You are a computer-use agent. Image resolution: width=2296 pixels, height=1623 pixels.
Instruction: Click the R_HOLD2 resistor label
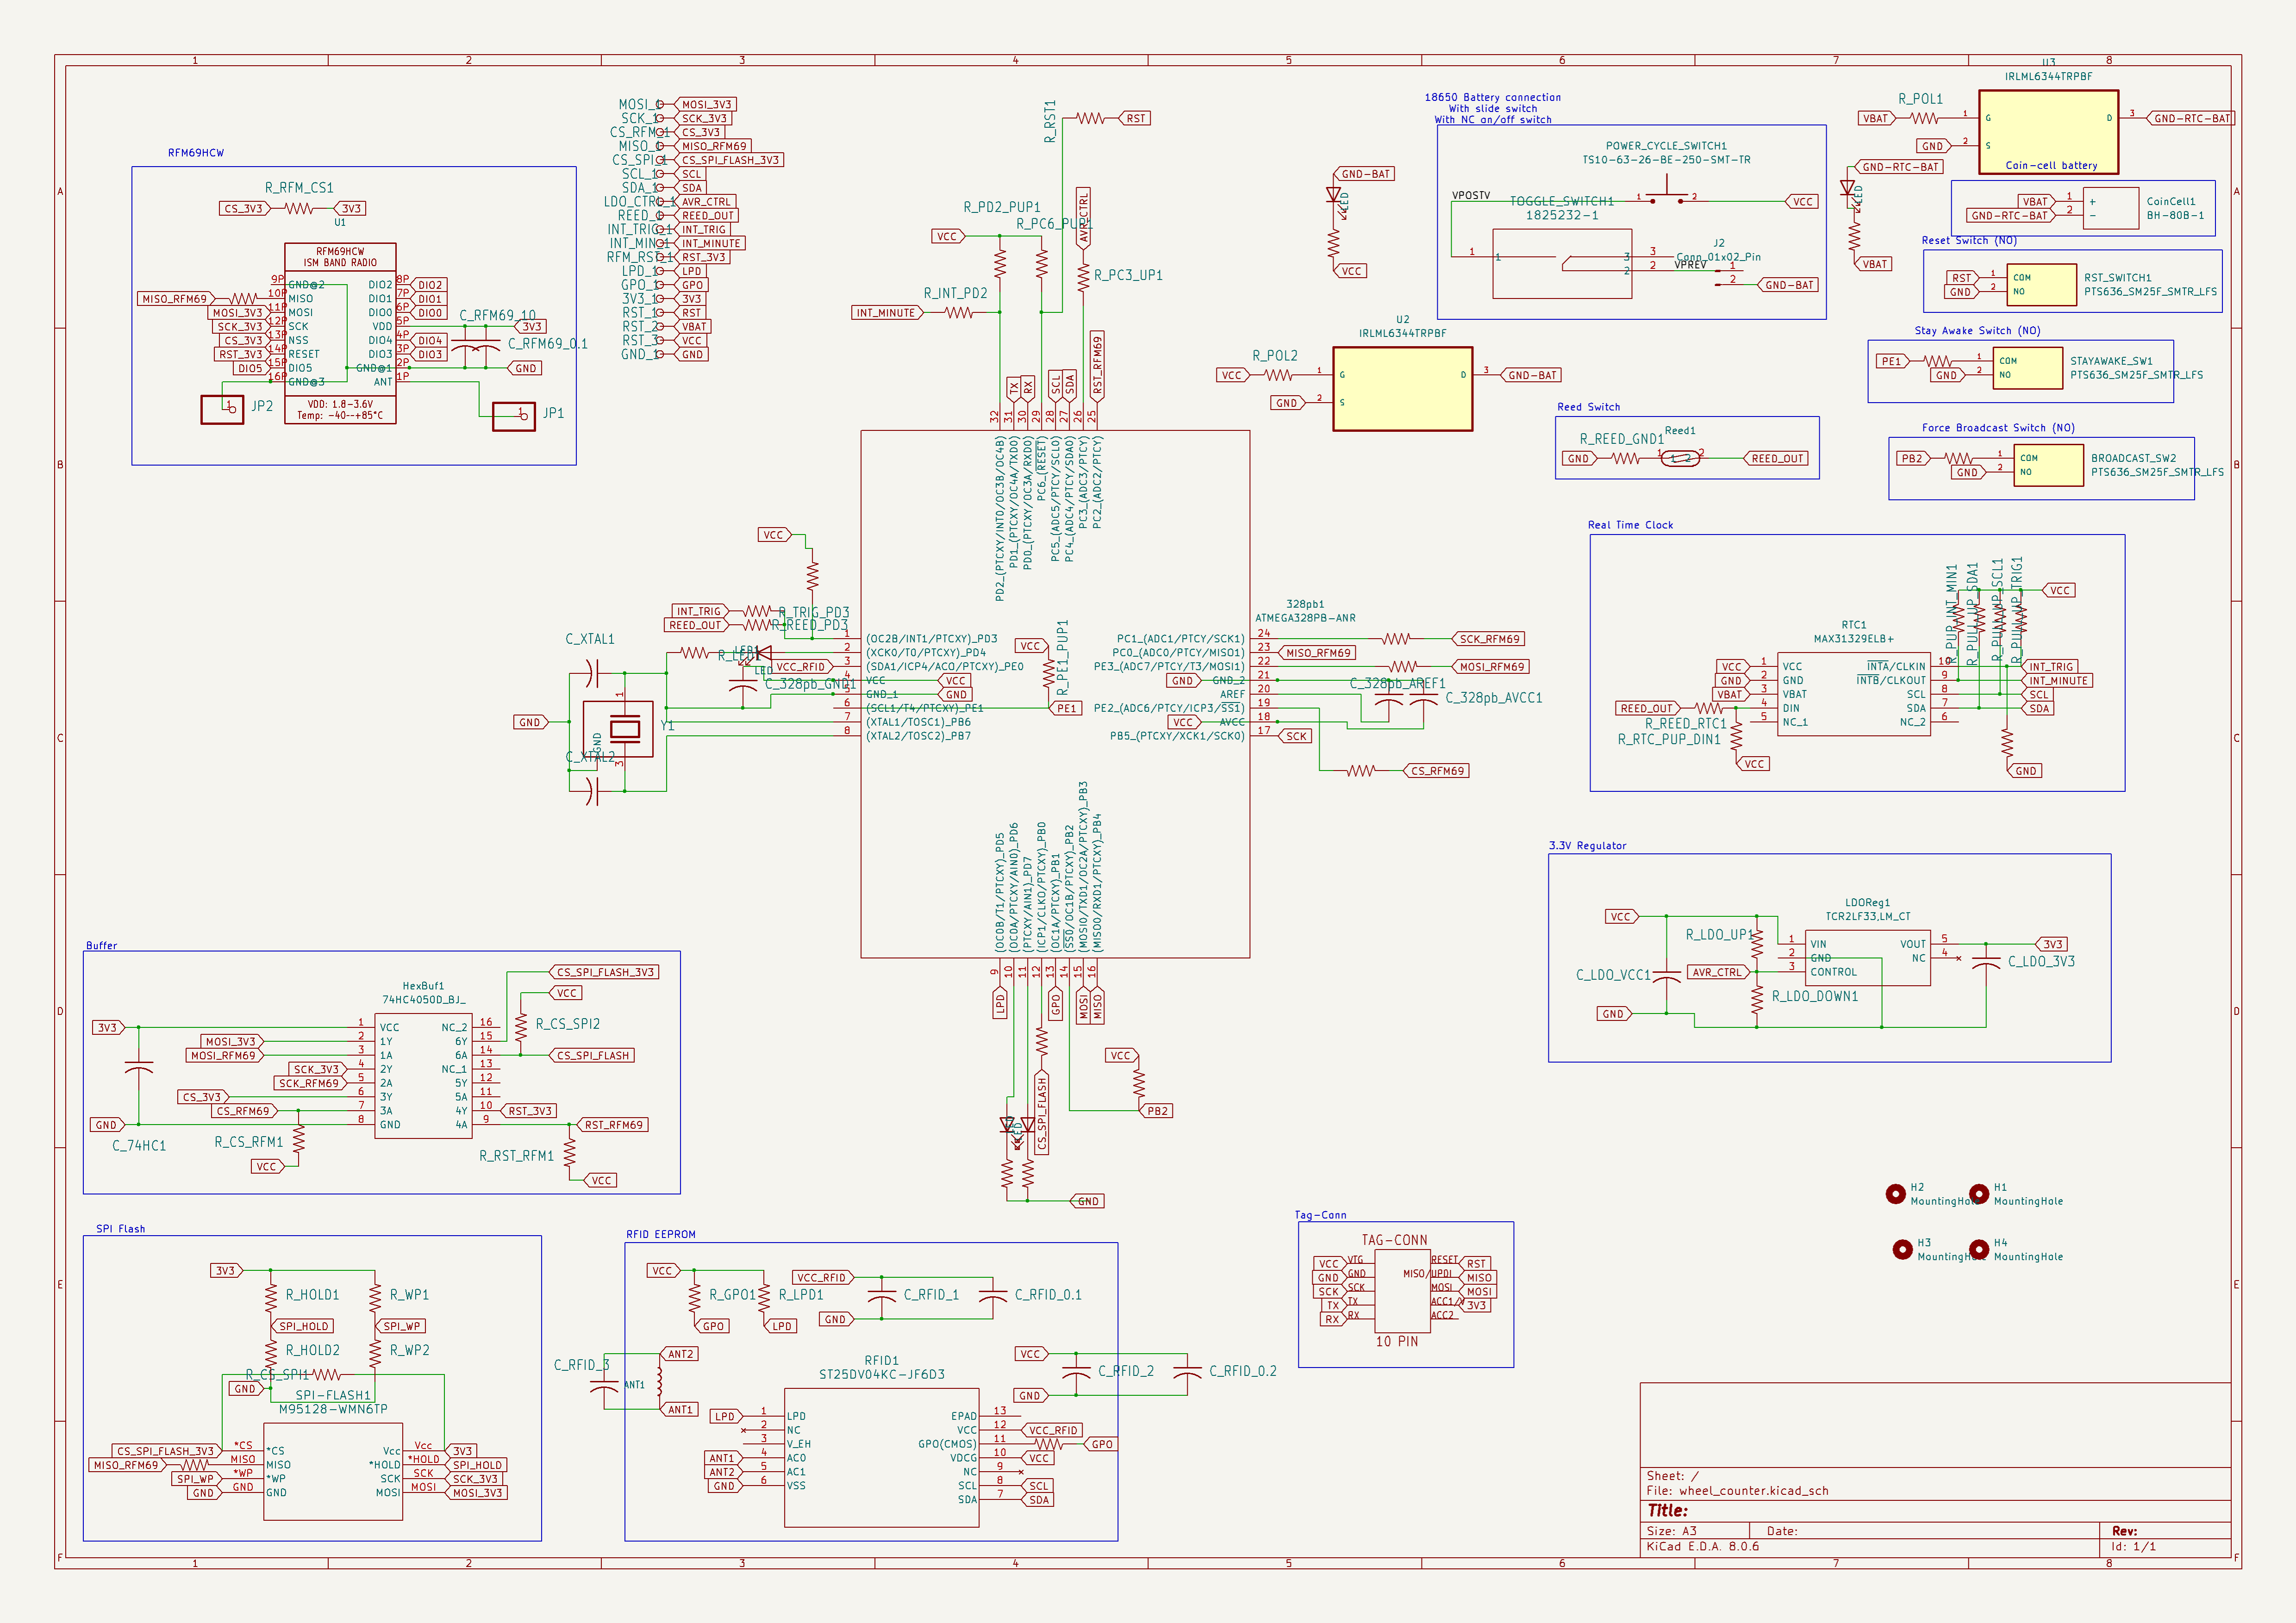click(x=312, y=1350)
